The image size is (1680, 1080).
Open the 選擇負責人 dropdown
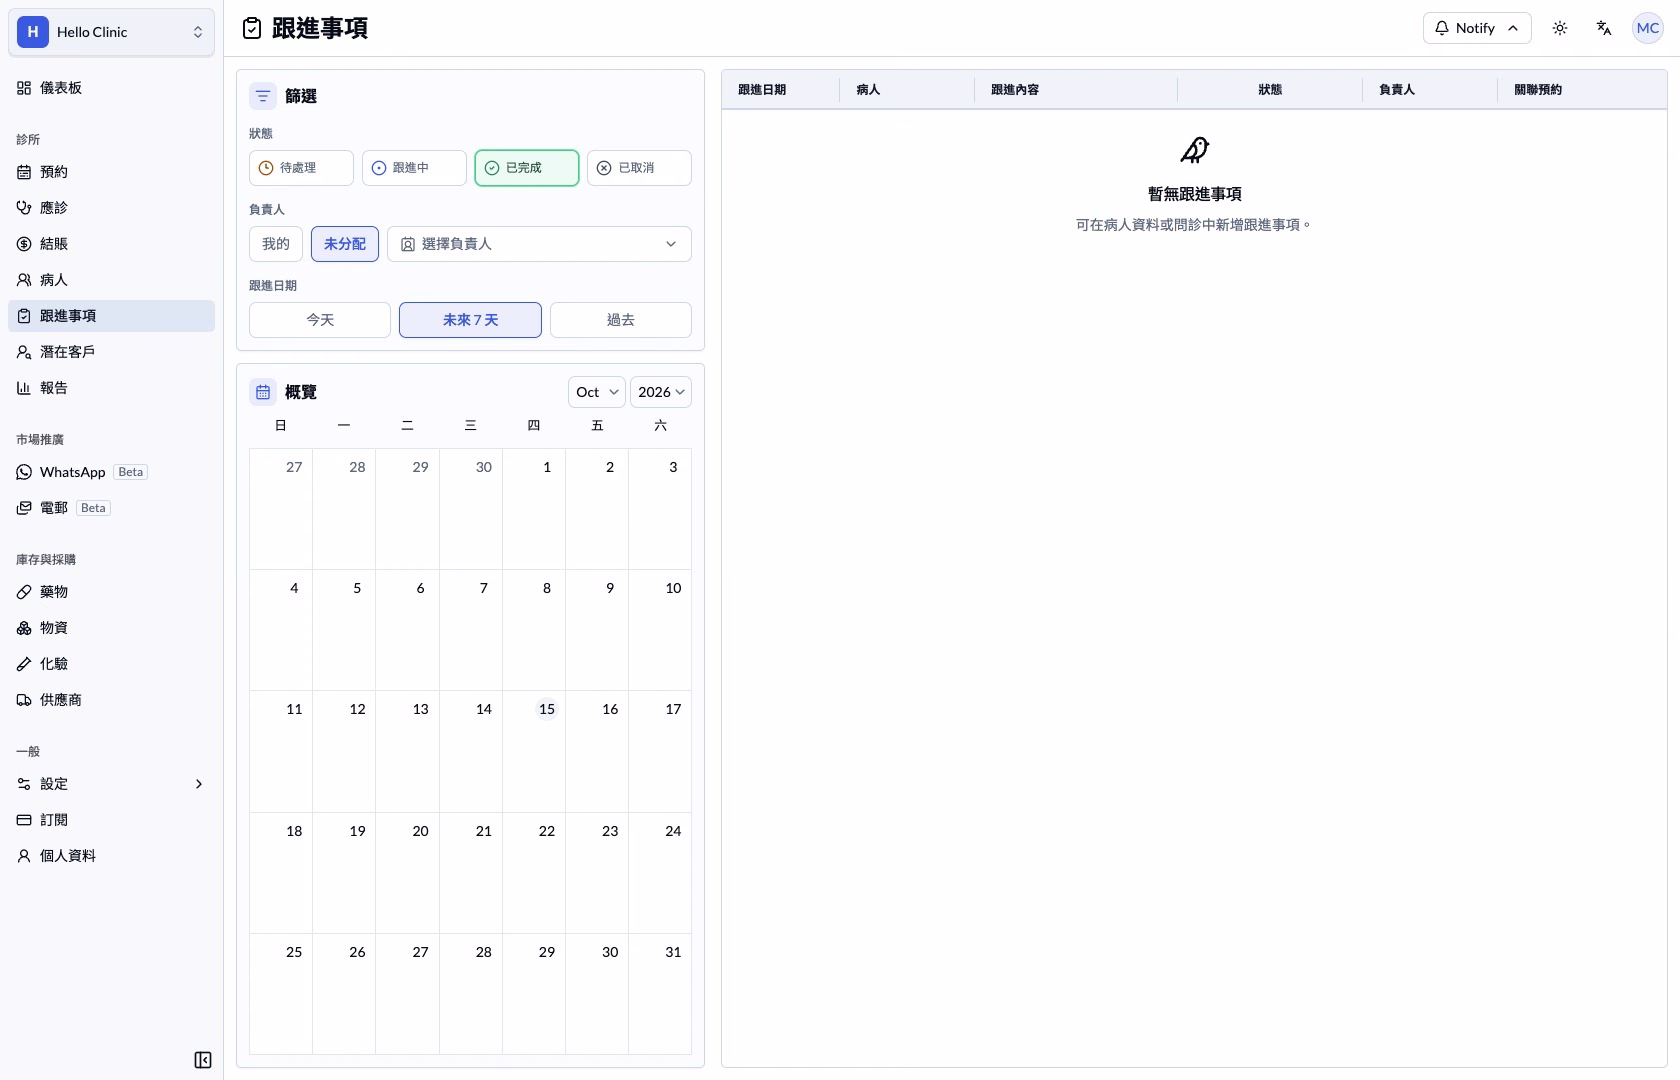pos(539,244)
